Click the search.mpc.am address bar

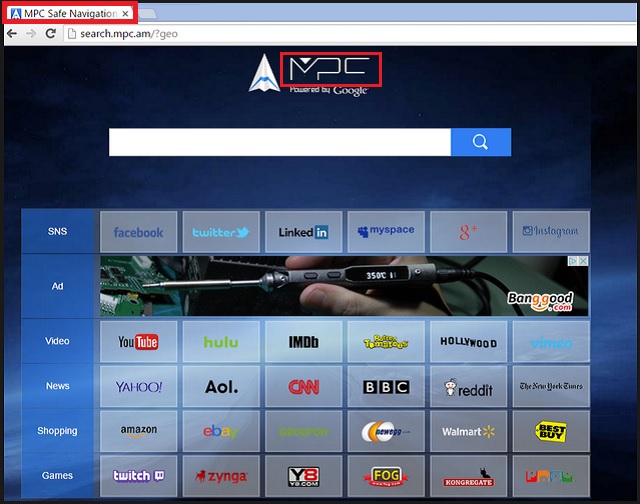click(x=351, y=34)
